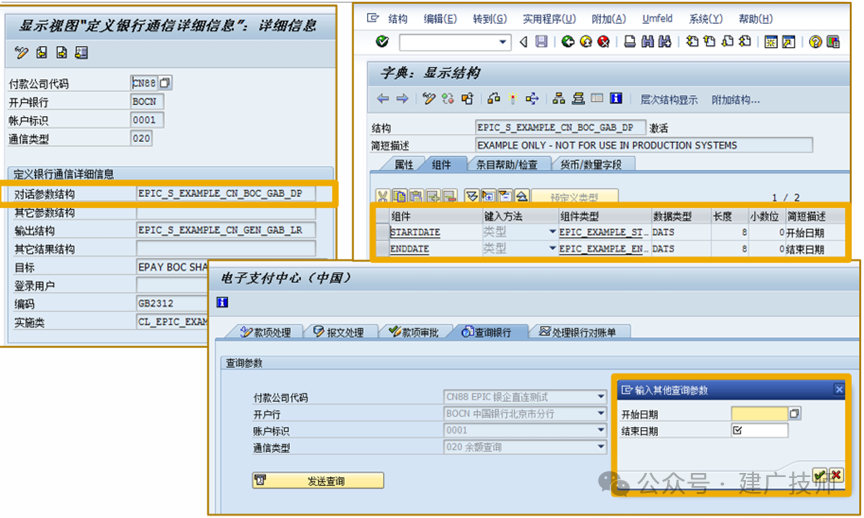The image size is (864, 518).
Task: Confirm the query parameters dialog with green check
Action: (819, 475)
